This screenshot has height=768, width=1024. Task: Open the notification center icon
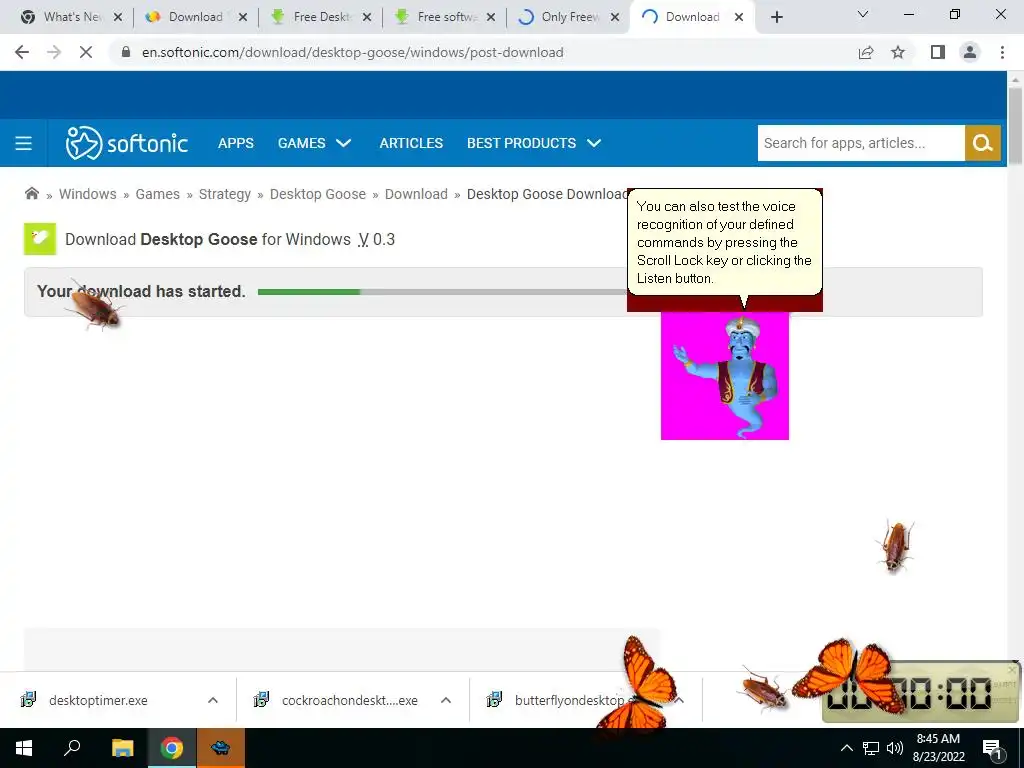[992, 749]
